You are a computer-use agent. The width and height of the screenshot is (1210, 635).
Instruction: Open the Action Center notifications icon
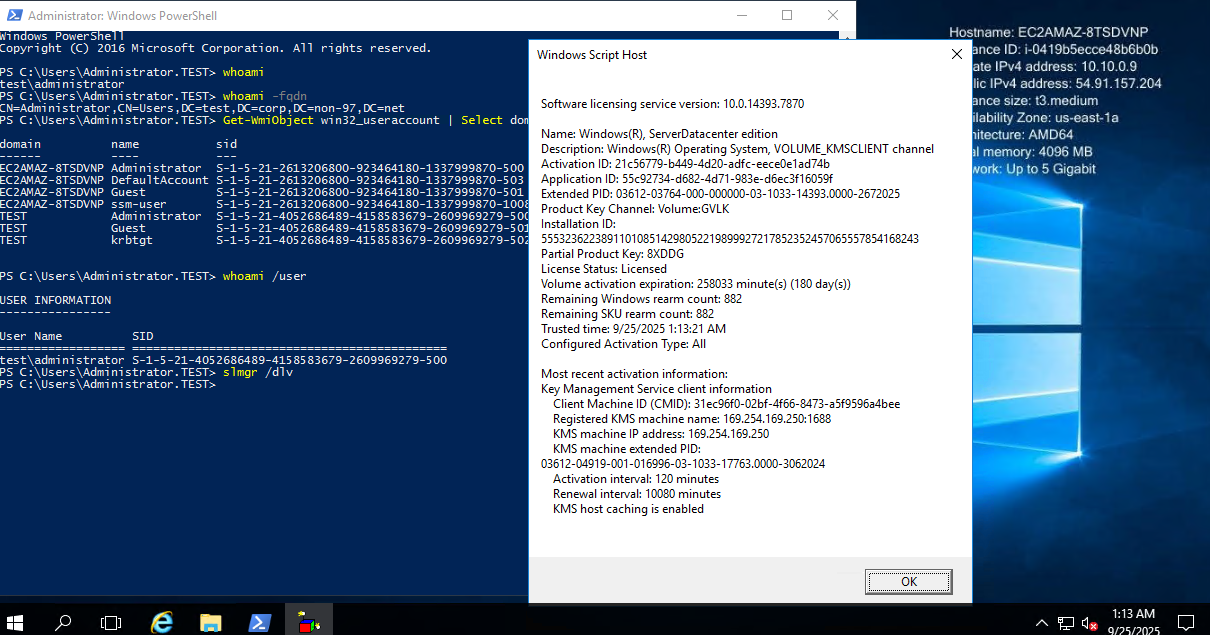point(1186,621)
